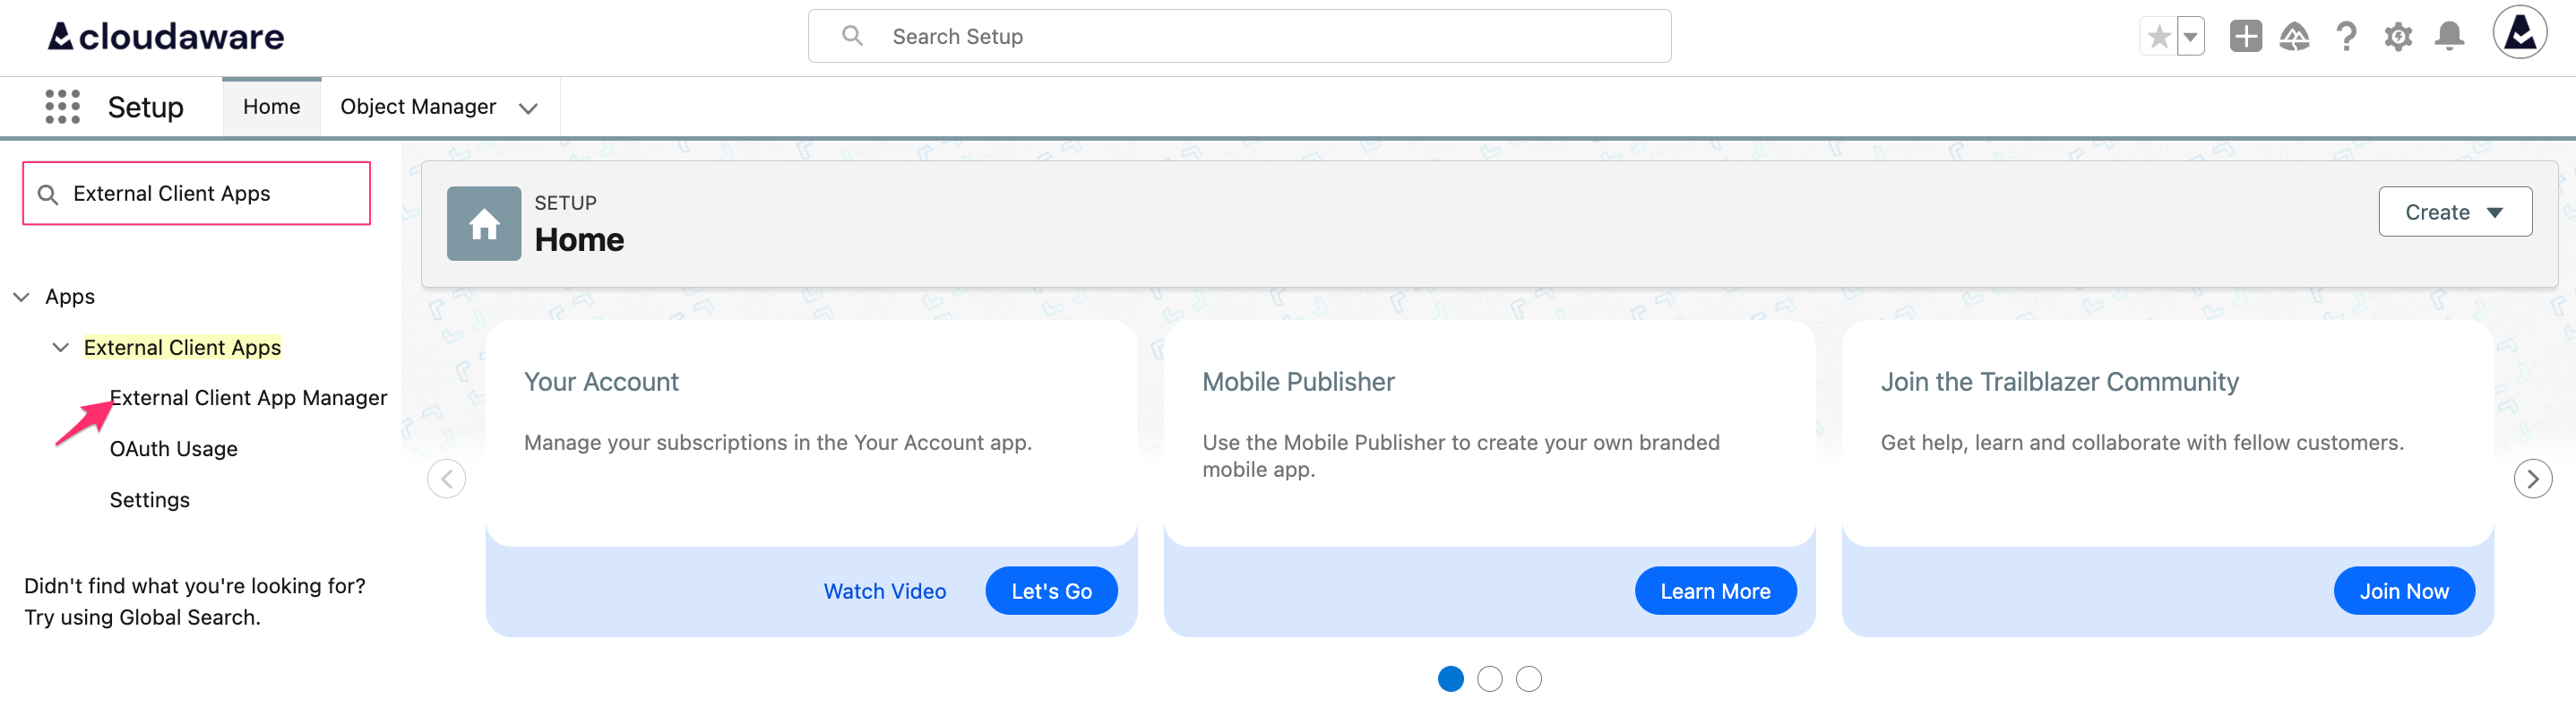Open the help question mark icon
This screenshot has height=708, width=2576.
pos(2346,37)
